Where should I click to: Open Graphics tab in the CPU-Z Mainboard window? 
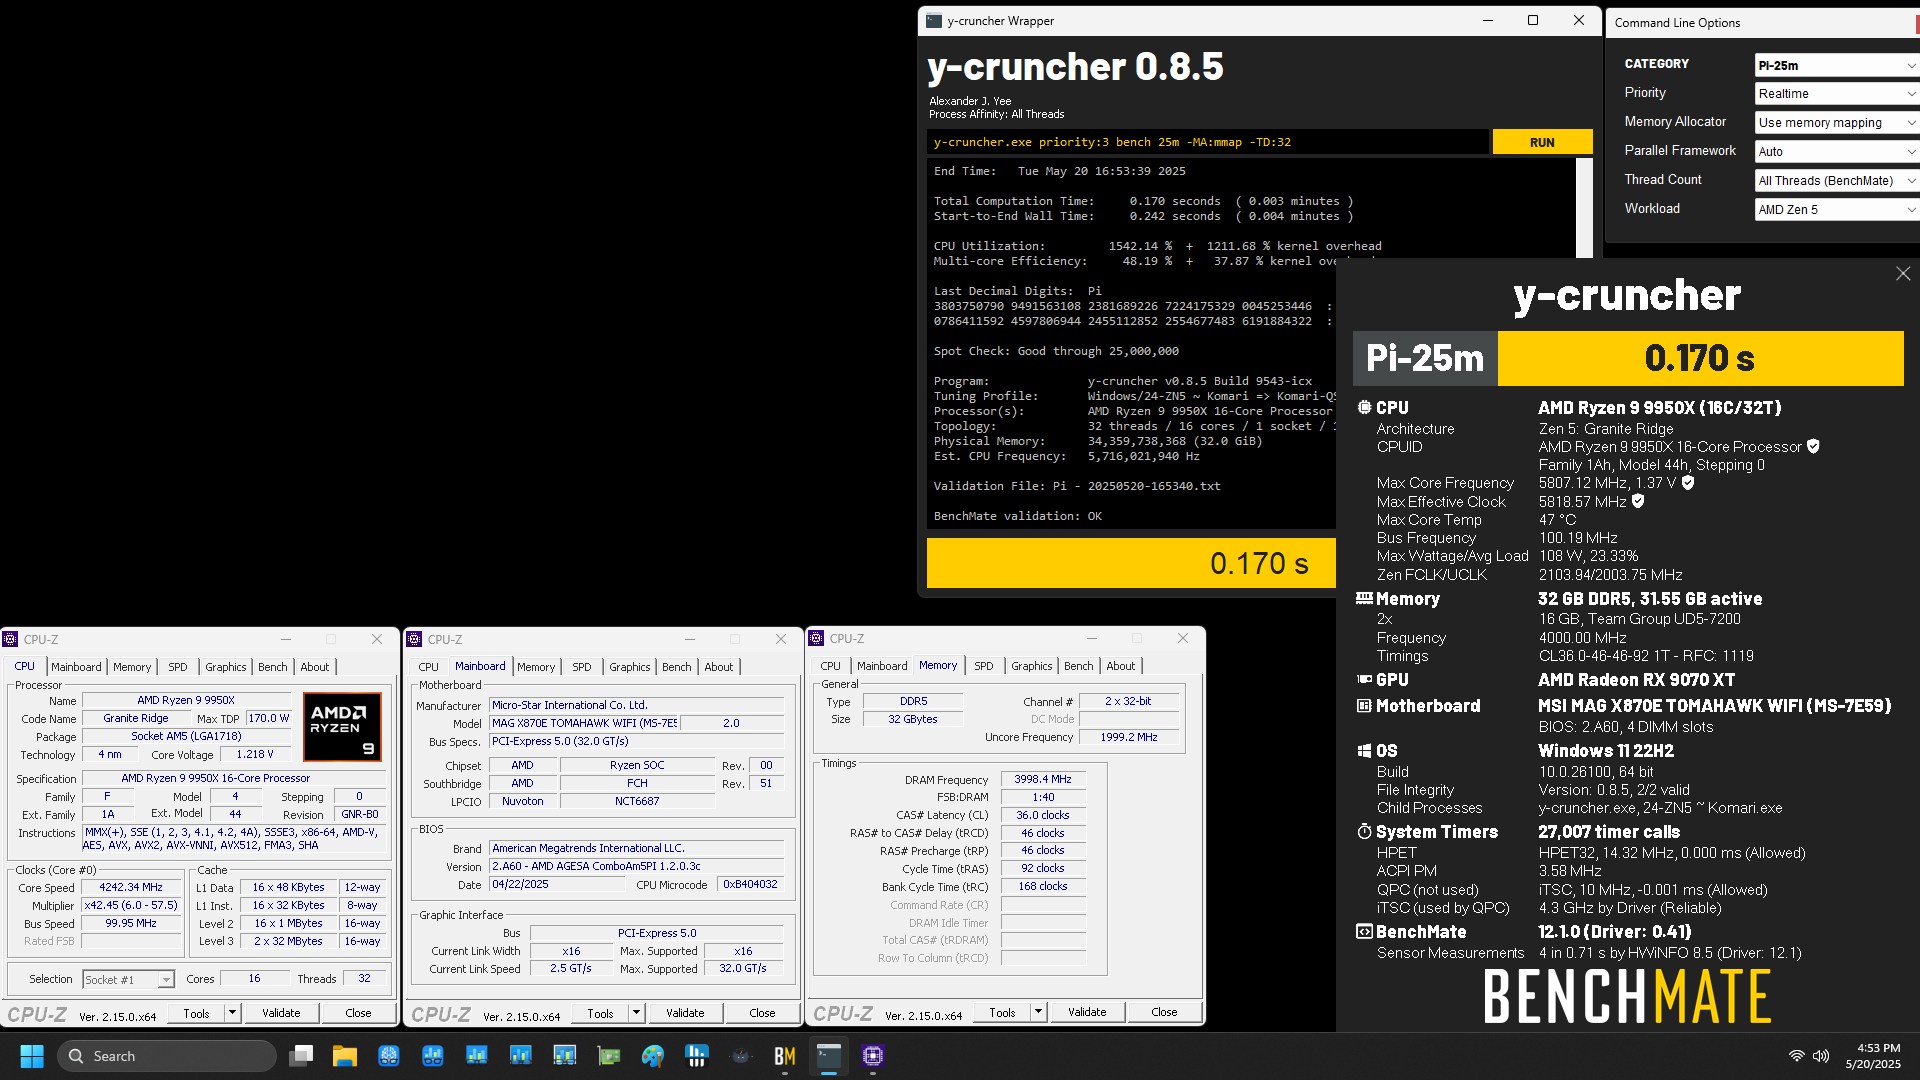(x=630, y=667)
